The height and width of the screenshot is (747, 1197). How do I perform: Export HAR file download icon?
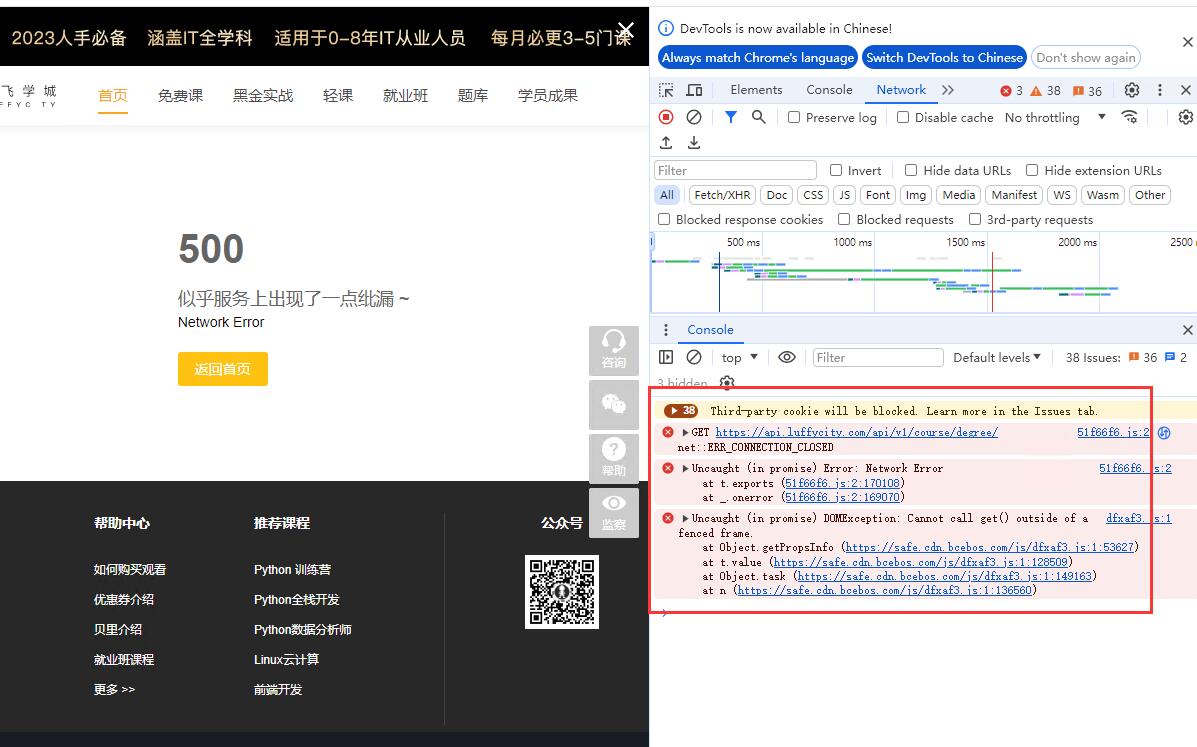tap(694, 143)
